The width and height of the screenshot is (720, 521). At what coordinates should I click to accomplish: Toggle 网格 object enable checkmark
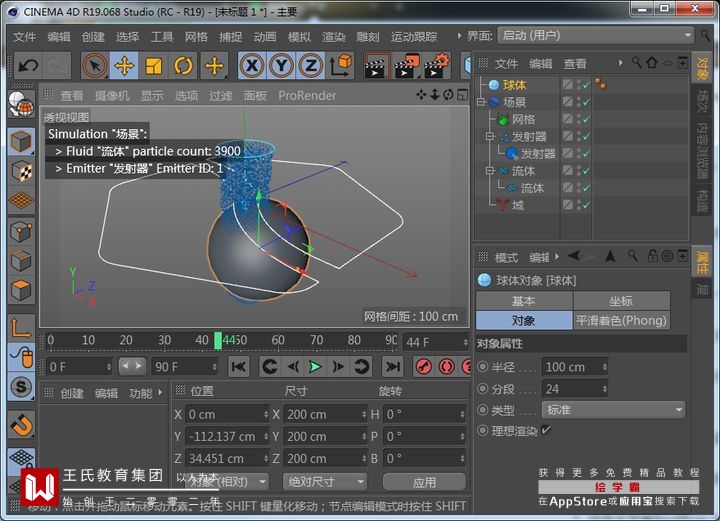click(586, 119)
